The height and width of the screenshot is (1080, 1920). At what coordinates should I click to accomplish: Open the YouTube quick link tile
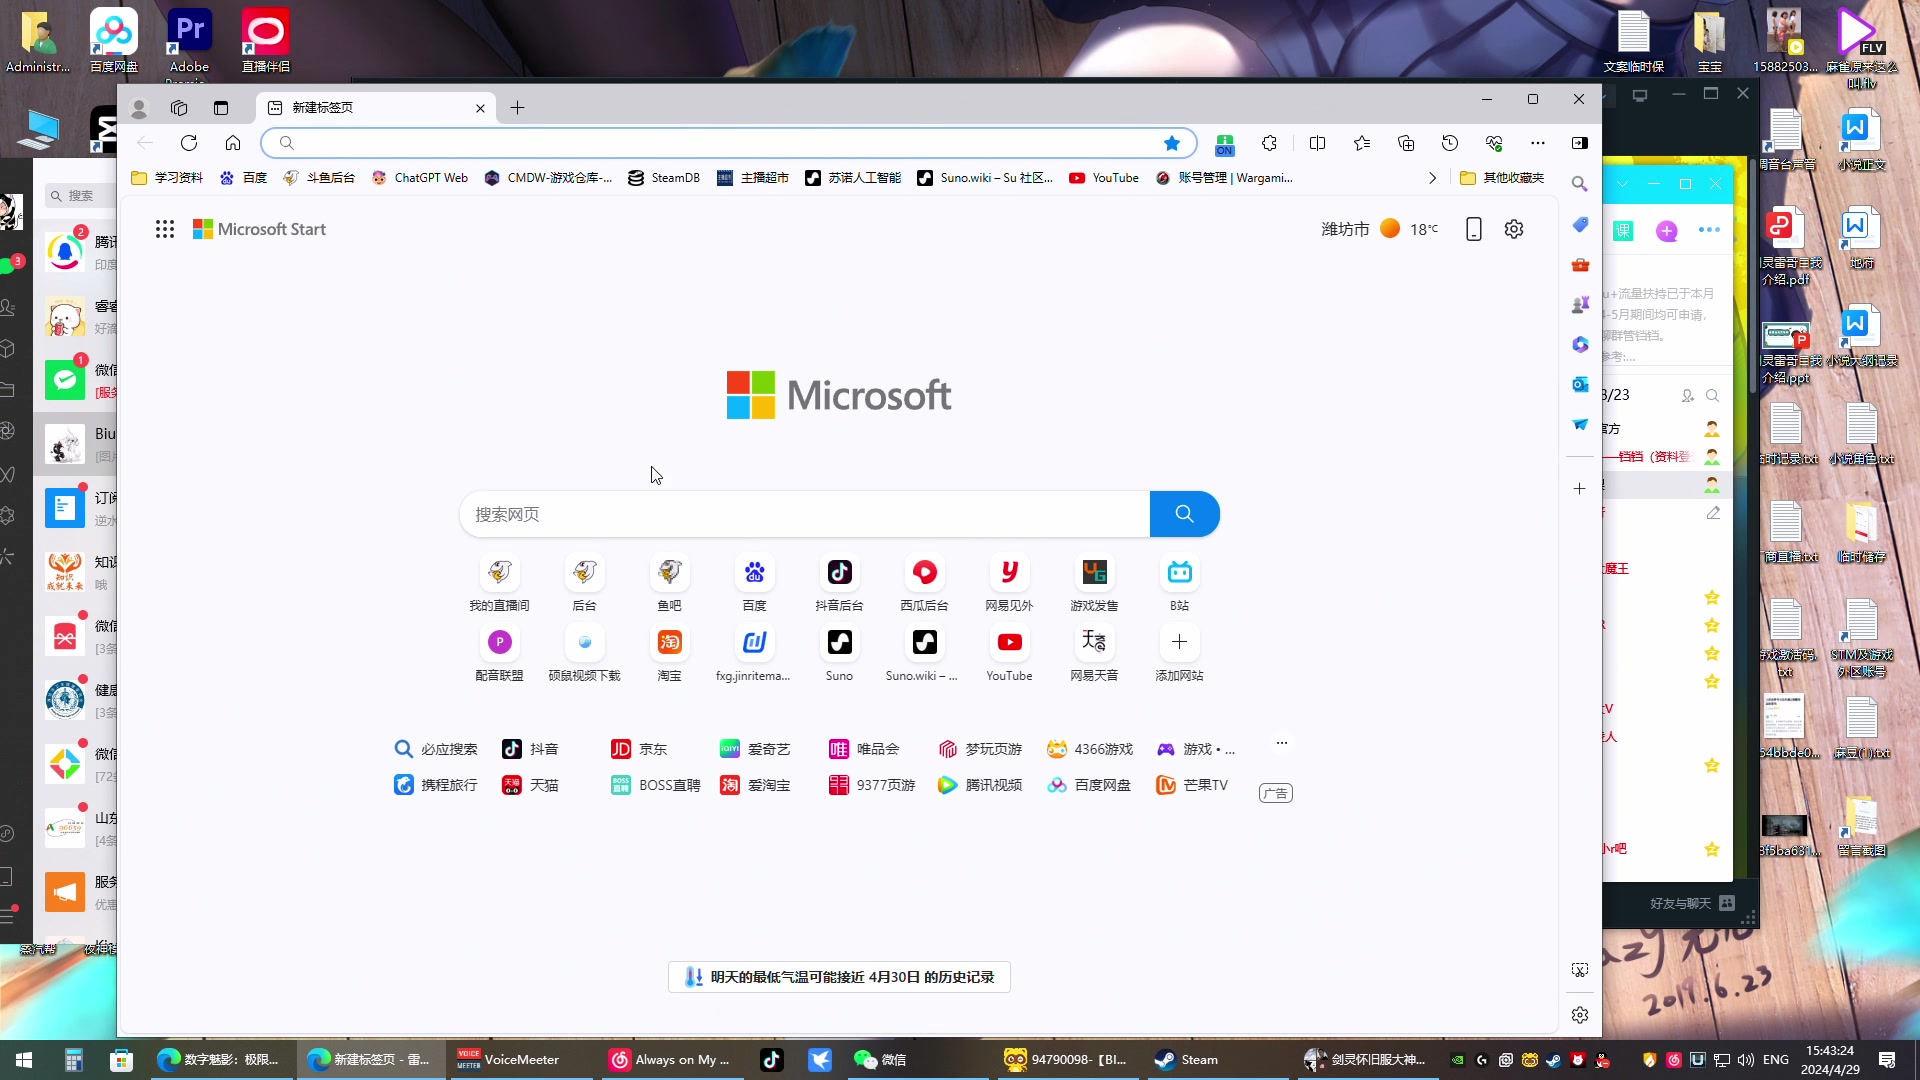pos(1009,643)
